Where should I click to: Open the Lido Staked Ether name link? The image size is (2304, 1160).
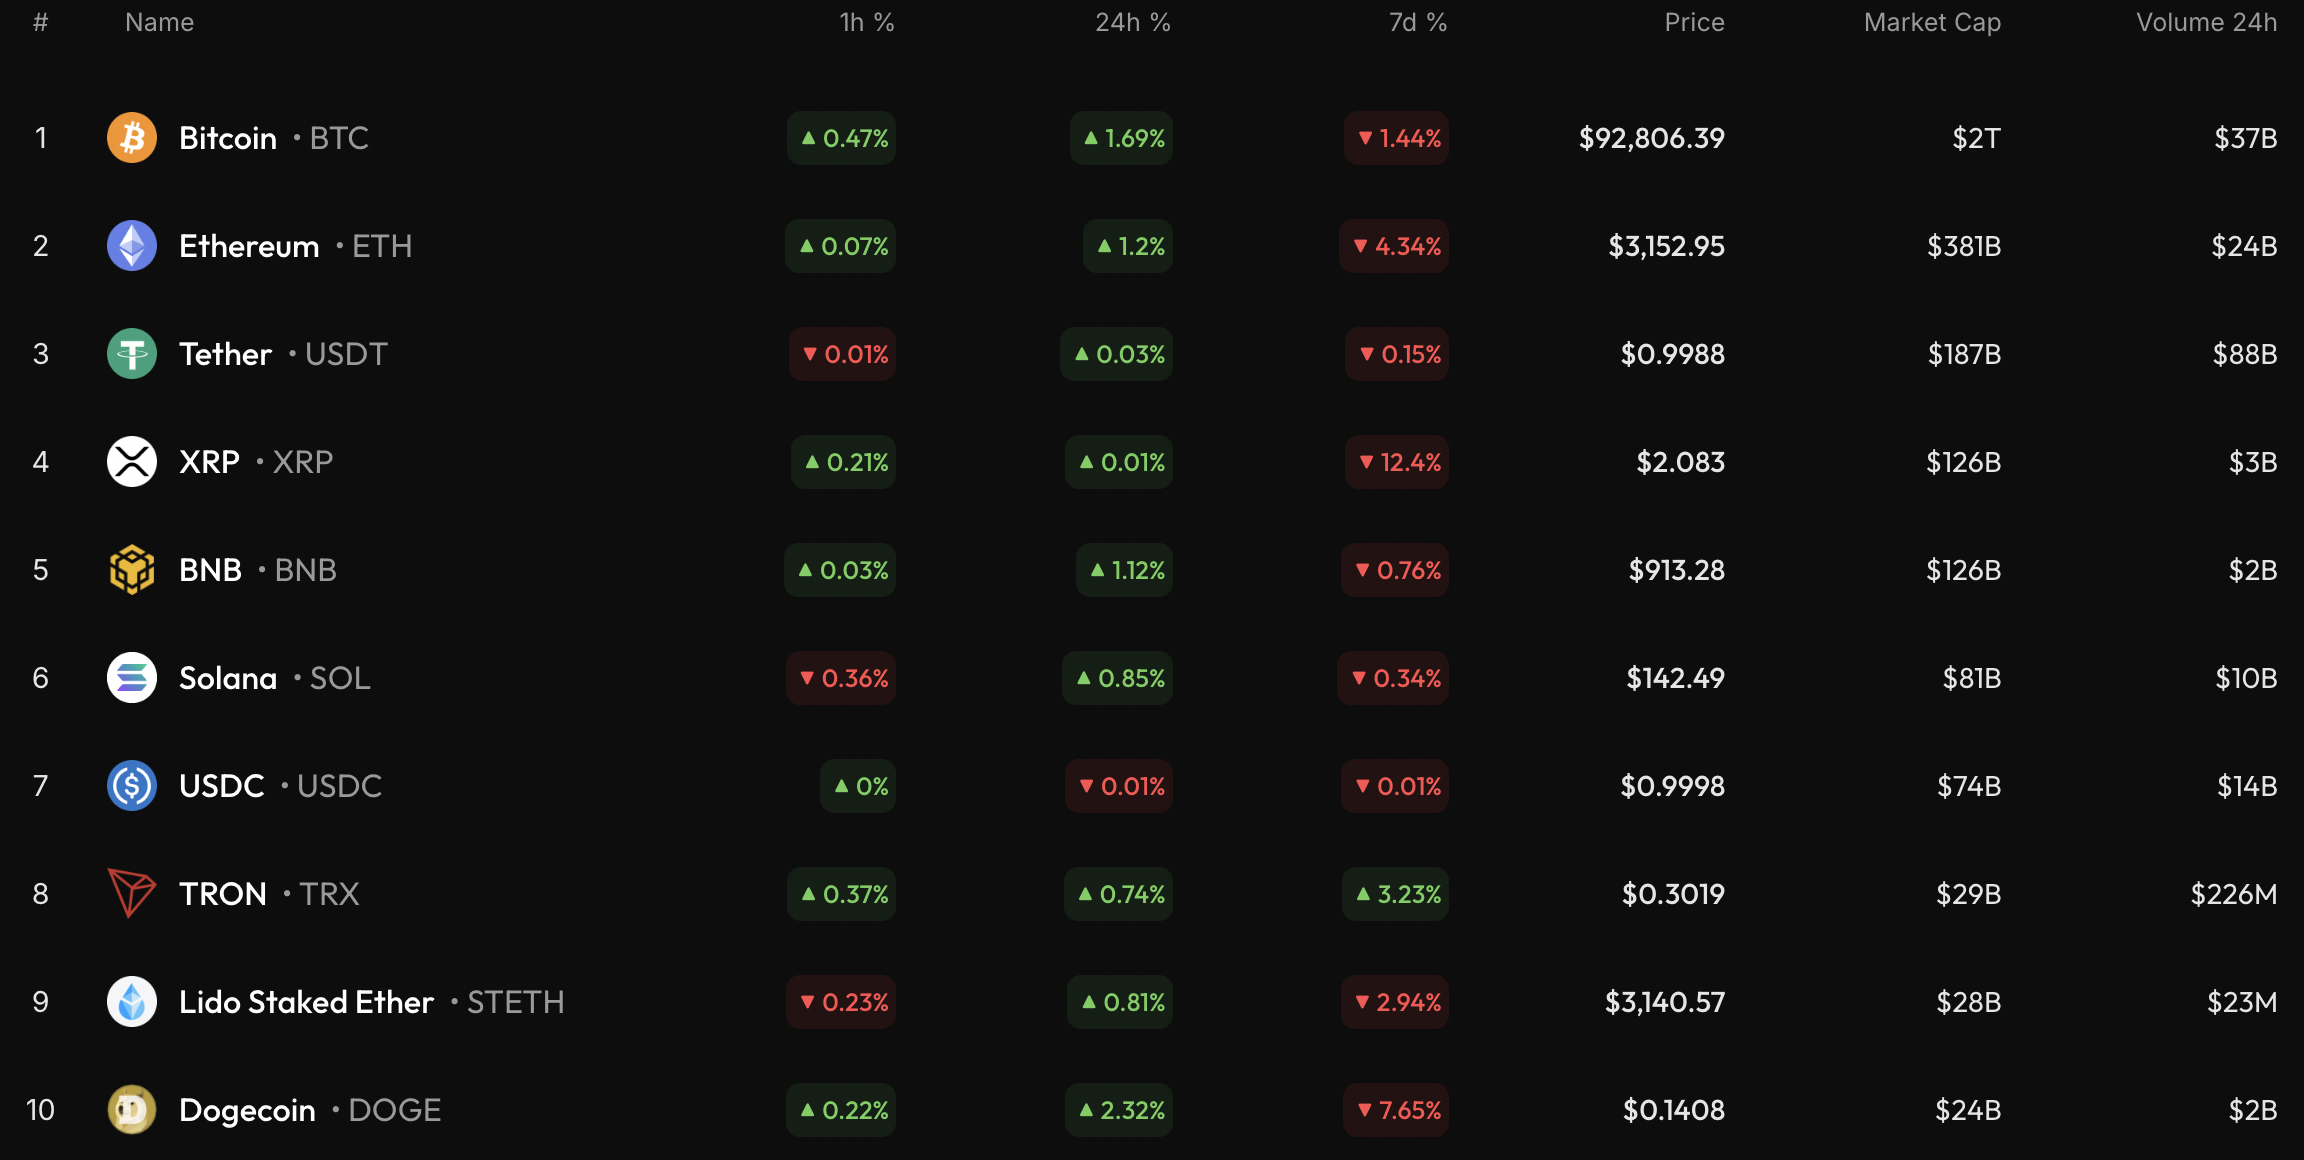[x=306, y=1002]
